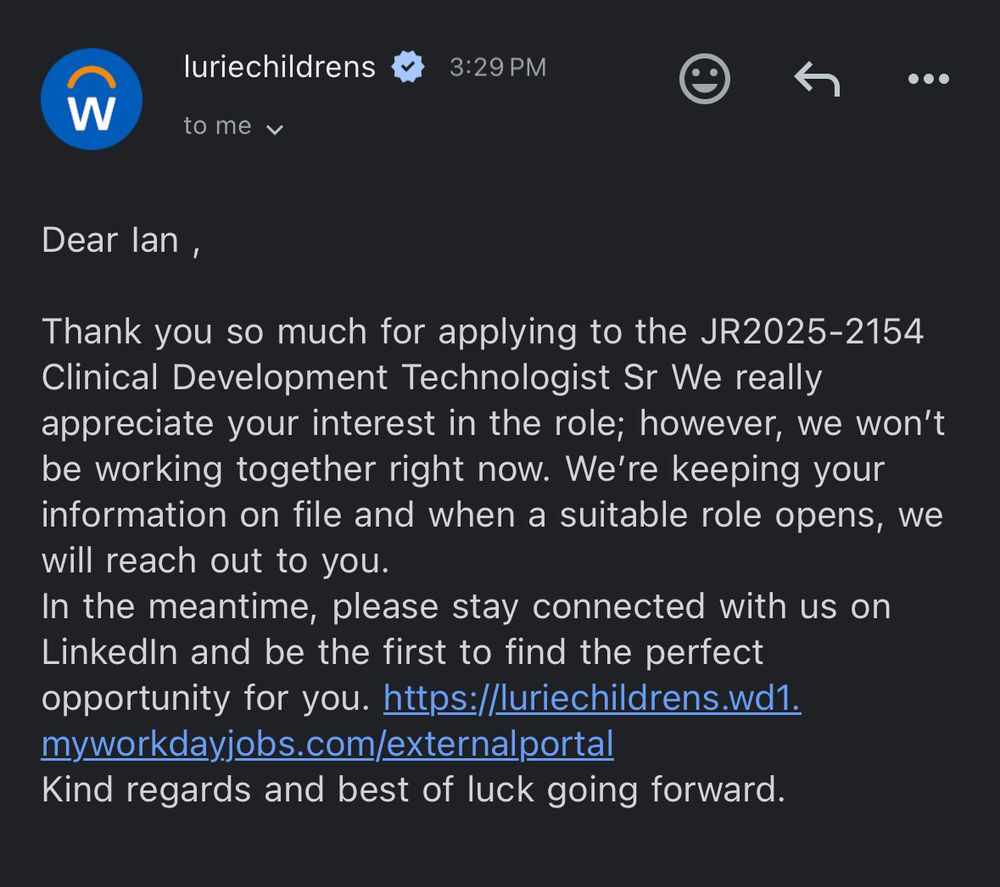Tap 'will reach out to you.' sentence ending
Viewport: 1000px width, 887px height.
(x=216, y=561)
